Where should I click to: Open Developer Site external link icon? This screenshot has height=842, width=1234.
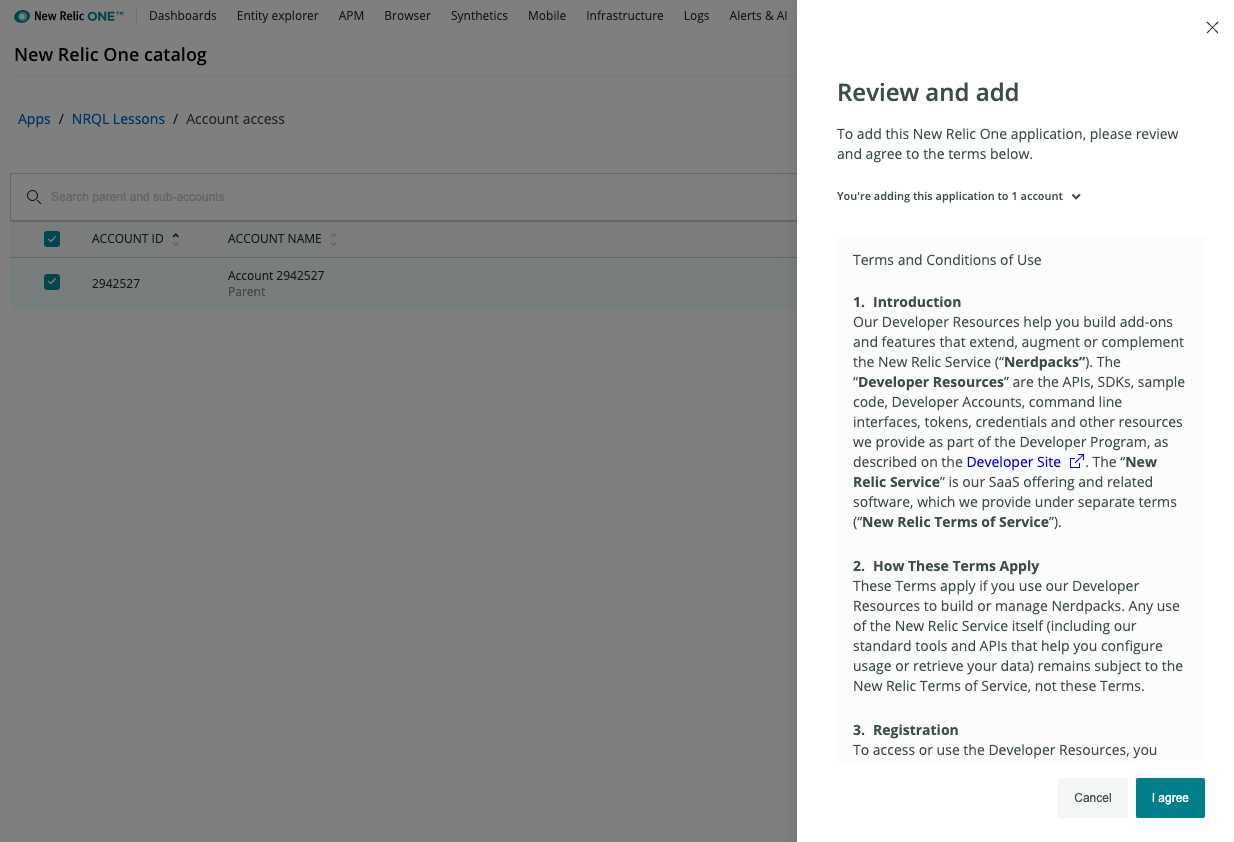[x=1077, y=462]
